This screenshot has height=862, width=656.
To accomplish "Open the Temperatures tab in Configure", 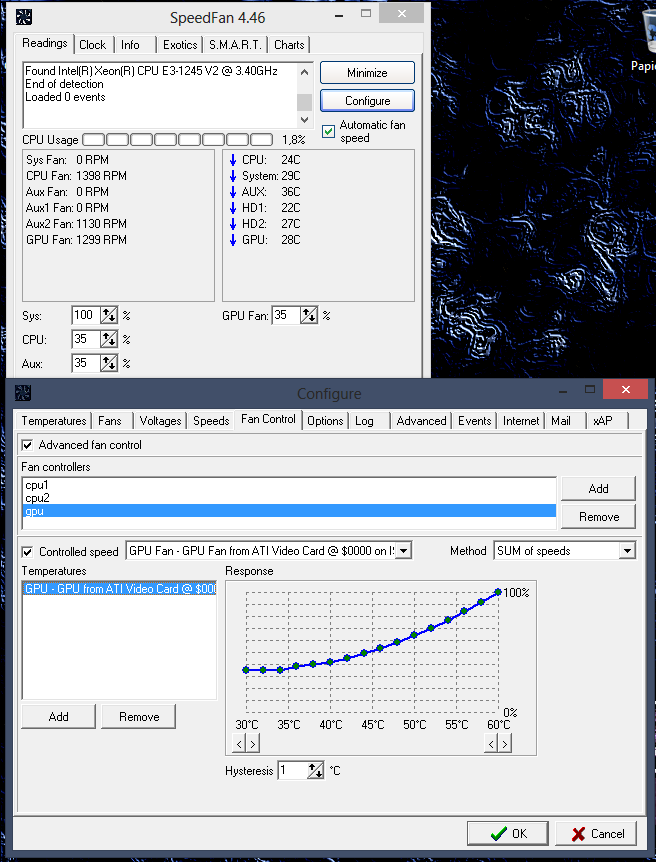I will tap(54, 421).
